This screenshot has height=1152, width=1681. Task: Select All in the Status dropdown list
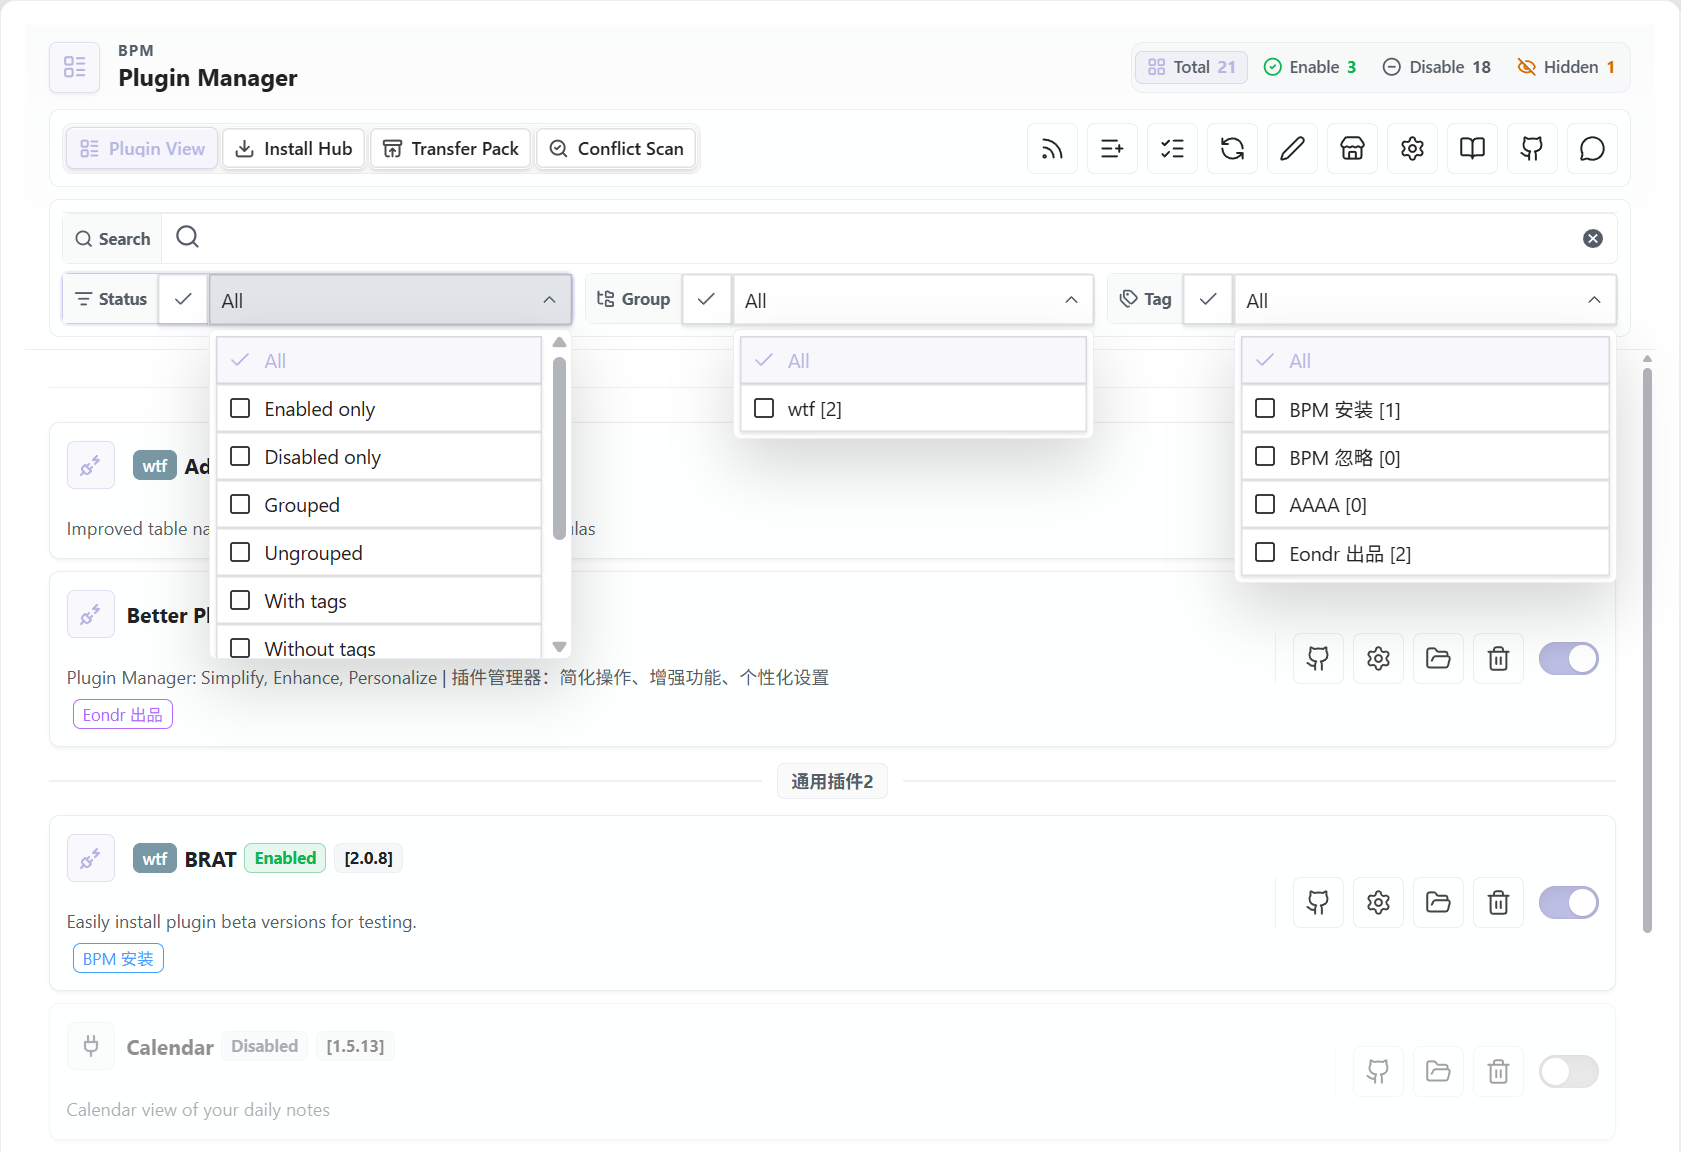tap(379, 361)
